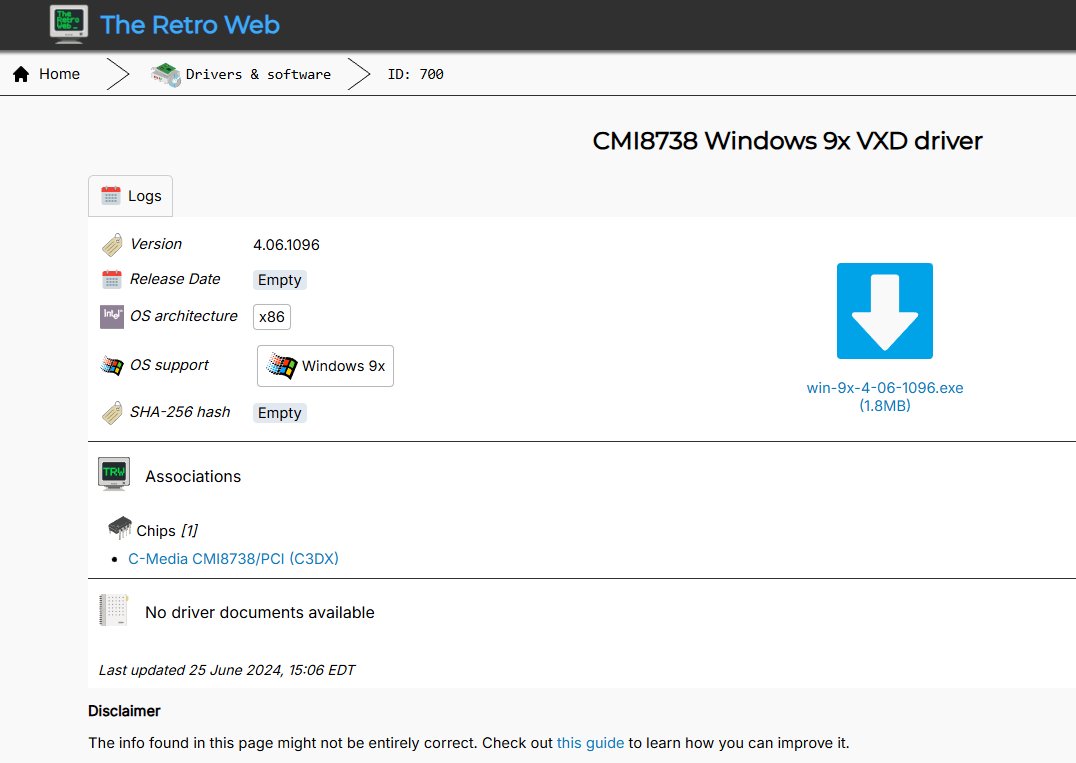Open Drivers & software breadcrumb
Viewport: 1076px width, 763px height.
[x=258, y=74]
